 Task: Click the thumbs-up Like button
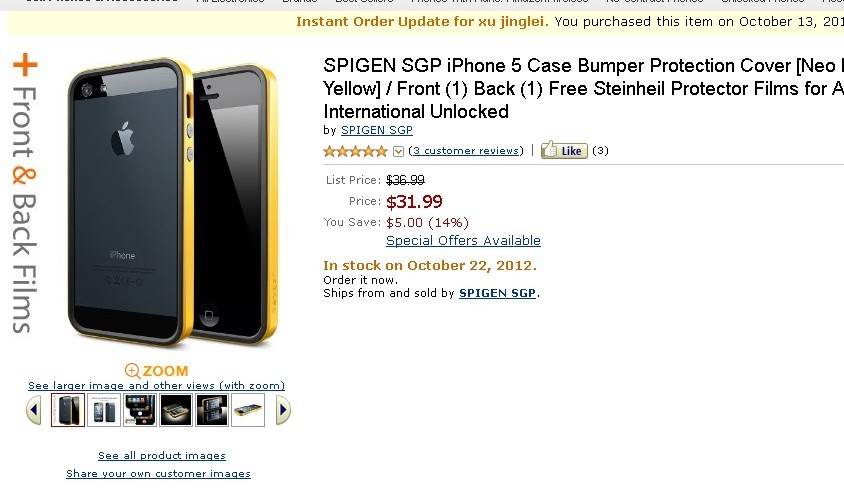564,150
